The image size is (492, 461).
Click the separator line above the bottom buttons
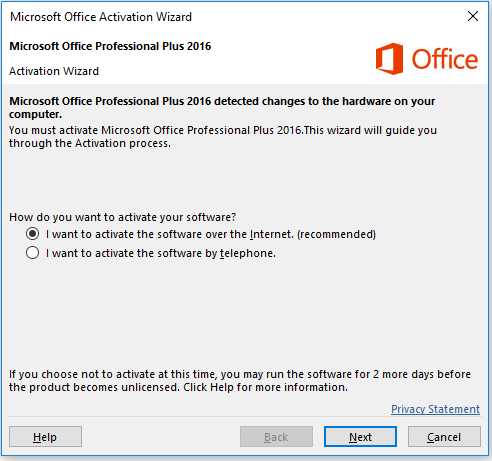[x=244, y=417]
